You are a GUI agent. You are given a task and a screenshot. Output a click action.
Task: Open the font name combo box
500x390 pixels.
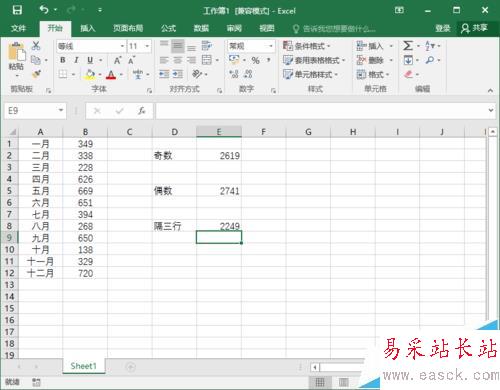pyautogui.click(x=91, y=46)
